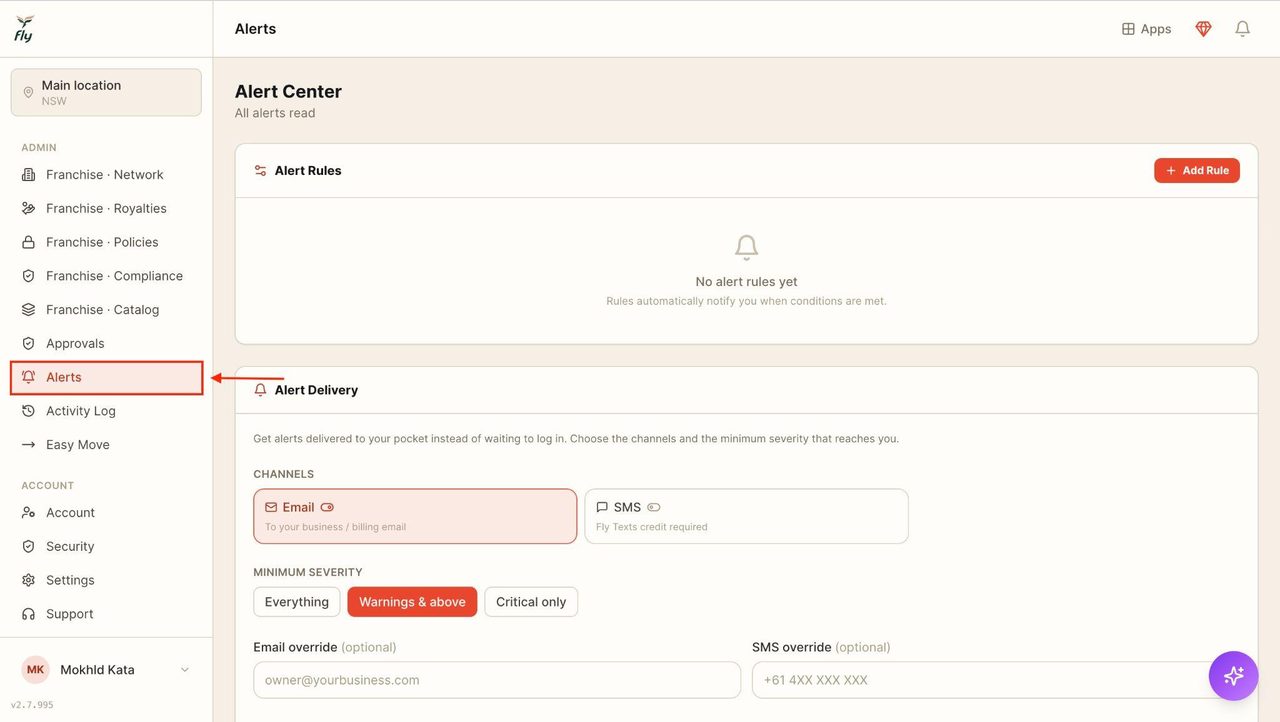Click the location pin icon beside Main location
Image resolution: width=1280 pixels, height=722 pixels.
click(x=28, y=92)
